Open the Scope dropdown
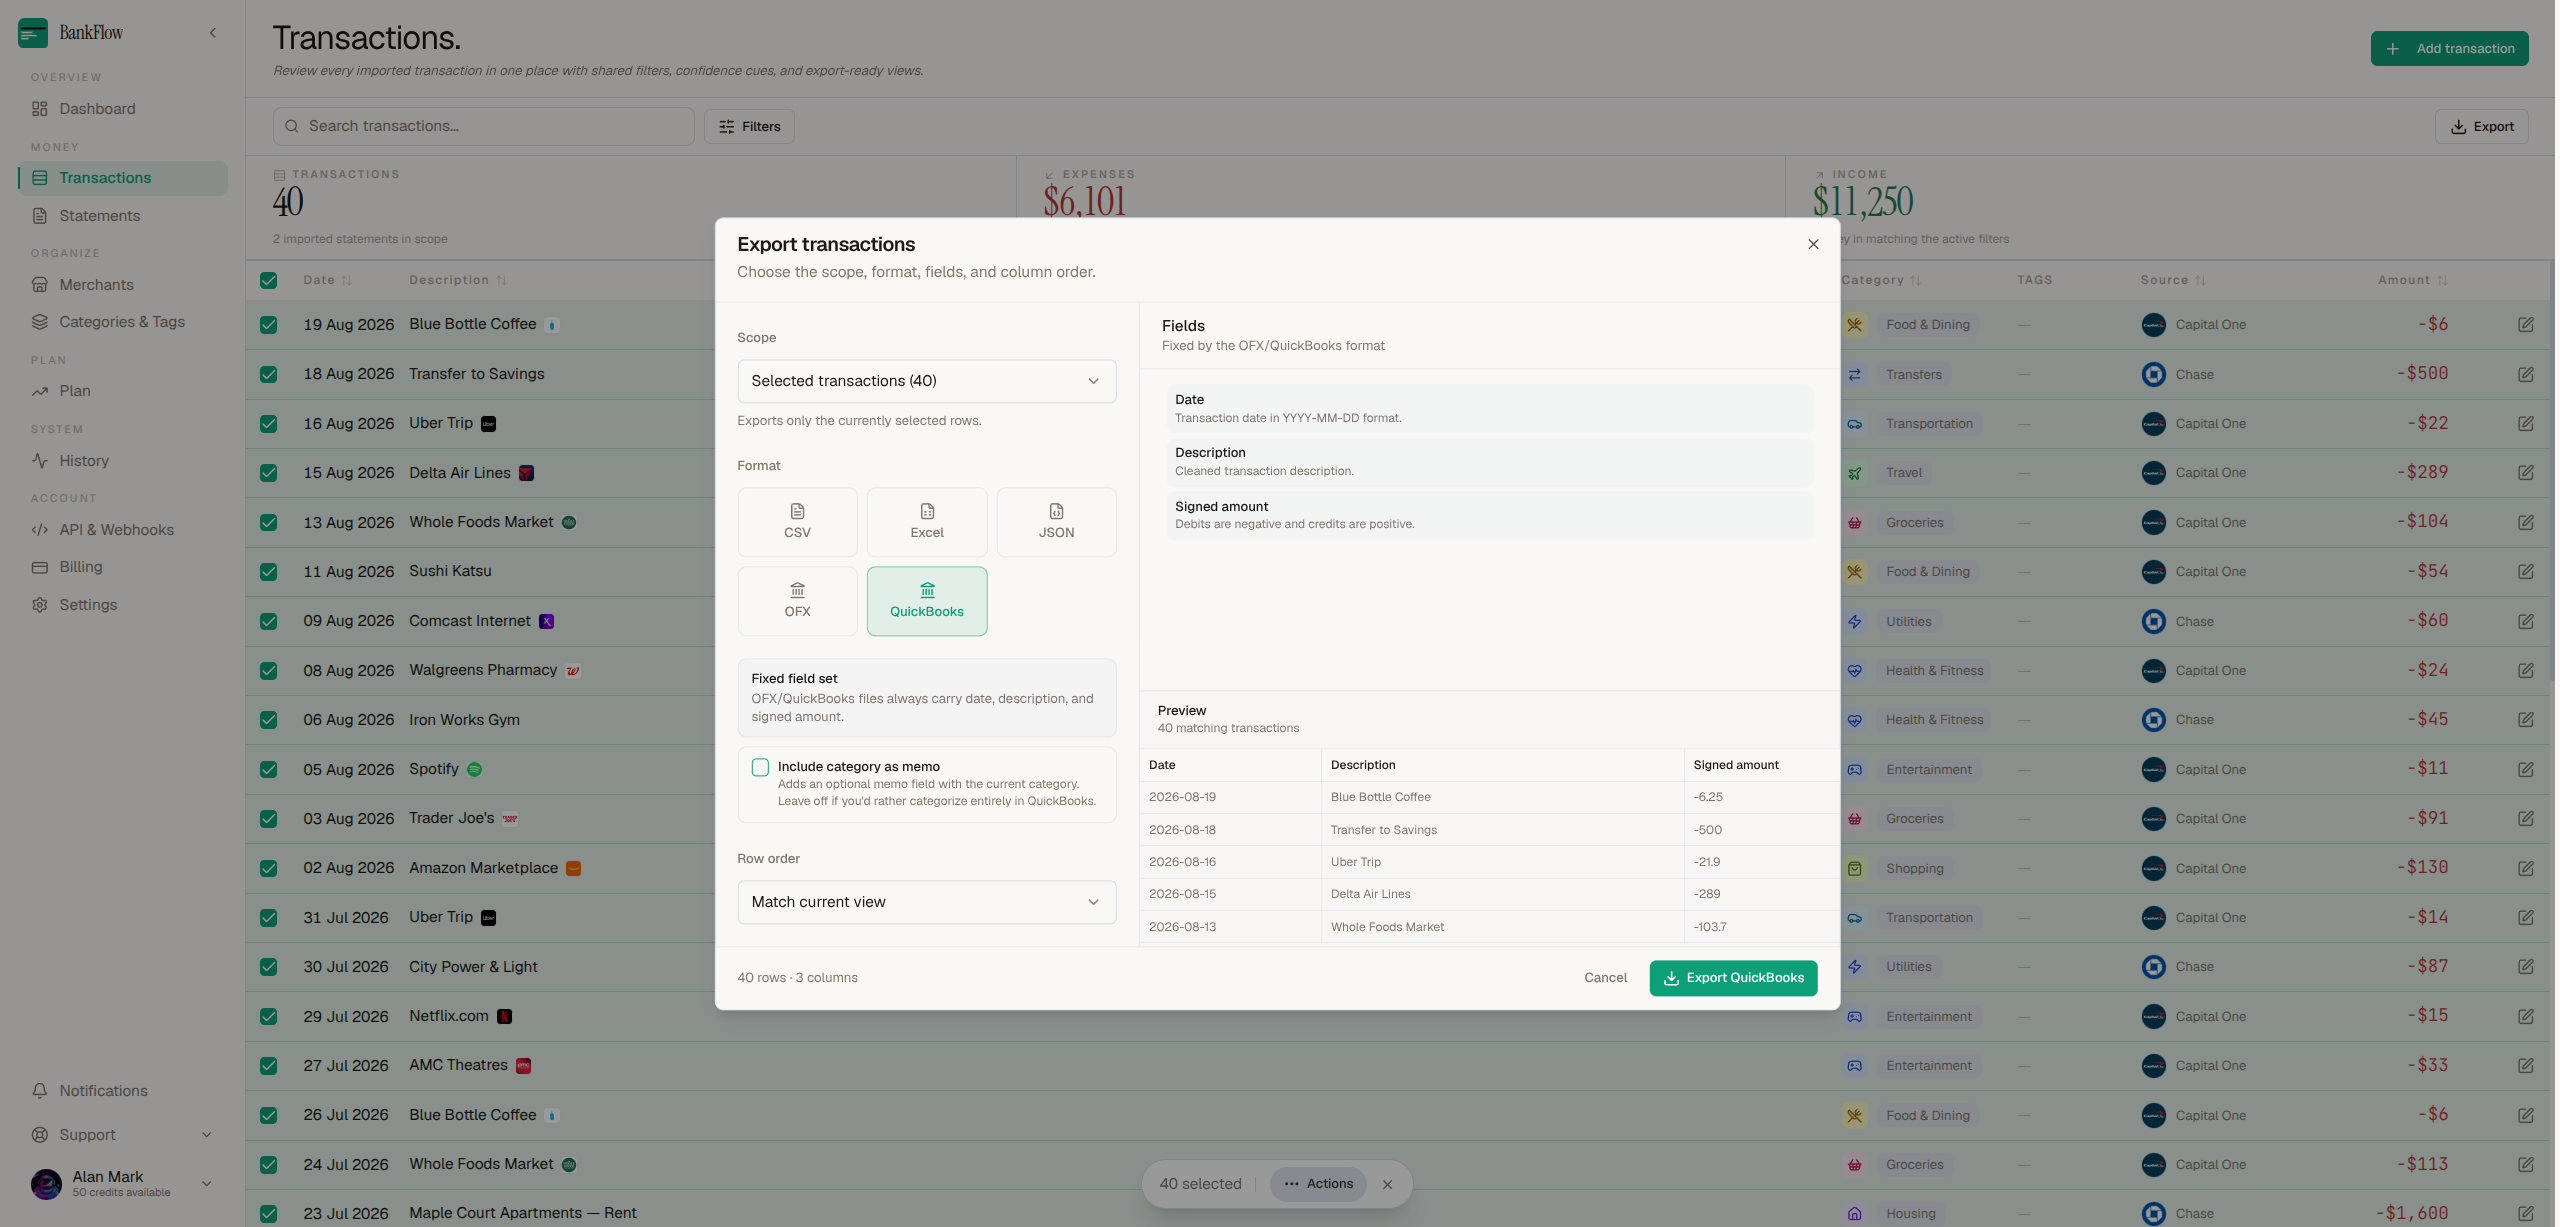 926,381
